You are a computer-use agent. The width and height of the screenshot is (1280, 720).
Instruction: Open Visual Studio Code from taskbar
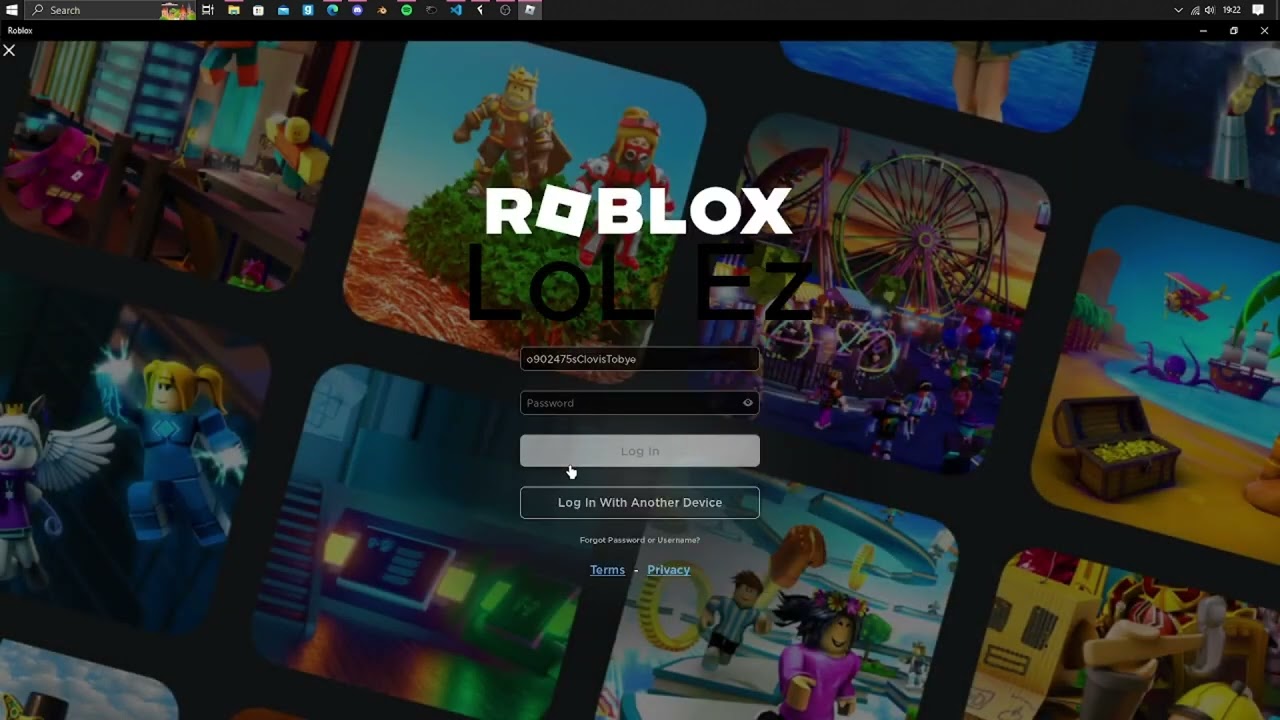(456, 10)
